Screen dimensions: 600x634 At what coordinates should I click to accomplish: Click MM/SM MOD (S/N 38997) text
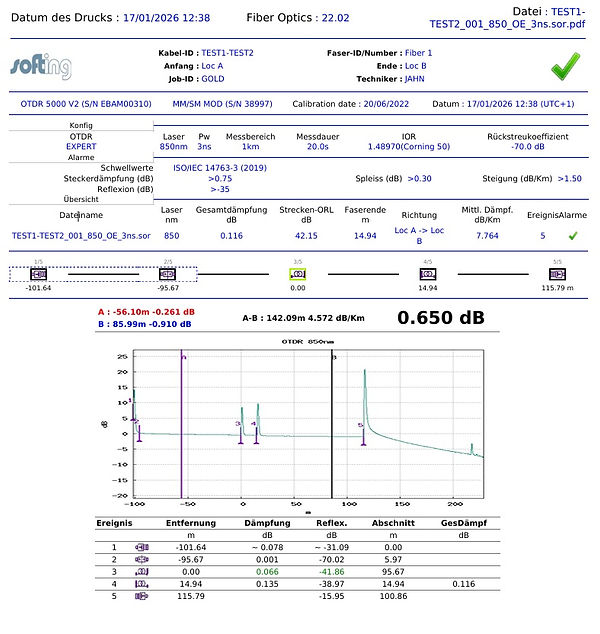click(x=222, y=104)
